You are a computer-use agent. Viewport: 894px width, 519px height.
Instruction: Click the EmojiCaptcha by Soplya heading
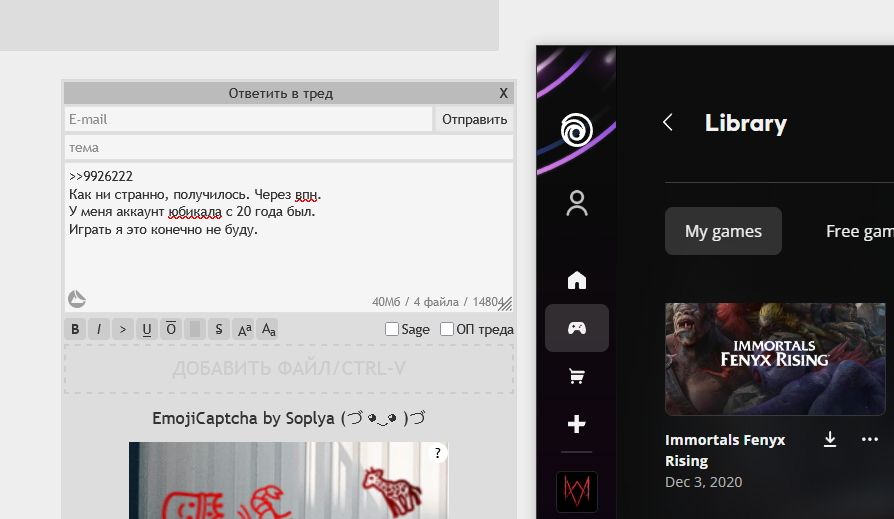(x=289, y=418)
